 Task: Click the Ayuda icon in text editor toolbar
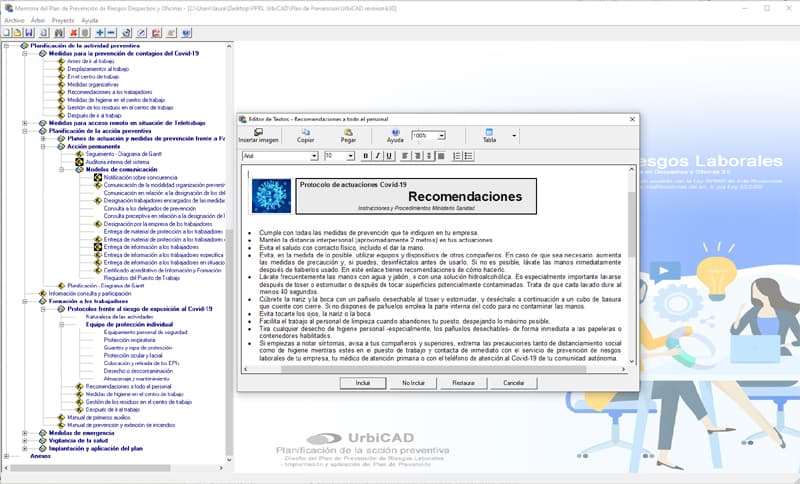(x=395, y=136)
